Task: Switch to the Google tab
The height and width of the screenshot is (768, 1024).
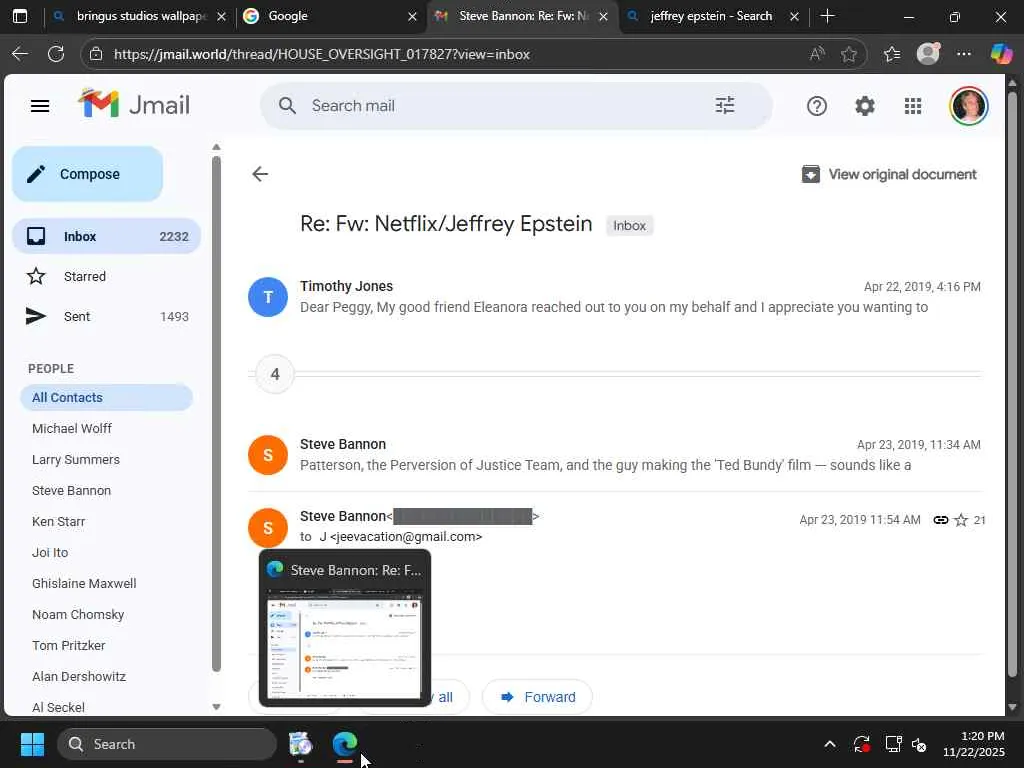Action: pyautogui.click(x=329, y=16)
